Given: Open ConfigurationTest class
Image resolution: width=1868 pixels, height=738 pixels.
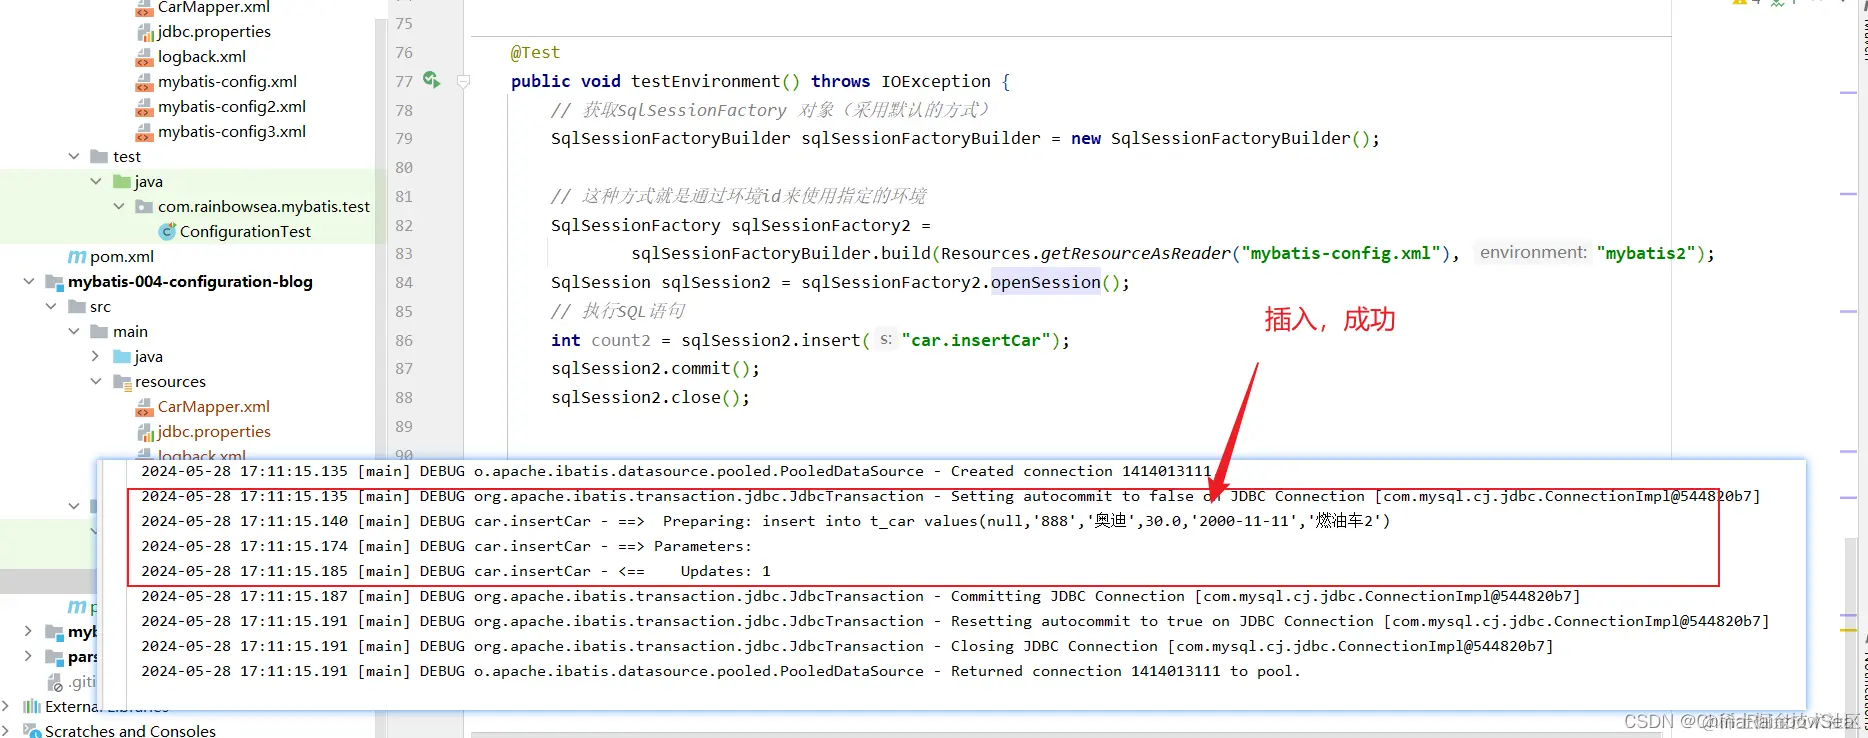Looking at the screenshot, I should (245, 231).
